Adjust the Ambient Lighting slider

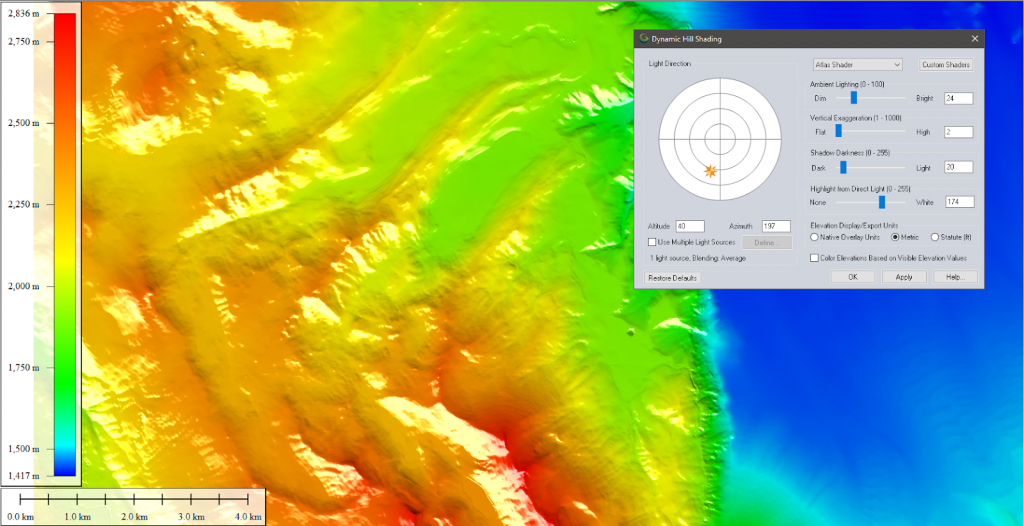[x=854, y=98]
